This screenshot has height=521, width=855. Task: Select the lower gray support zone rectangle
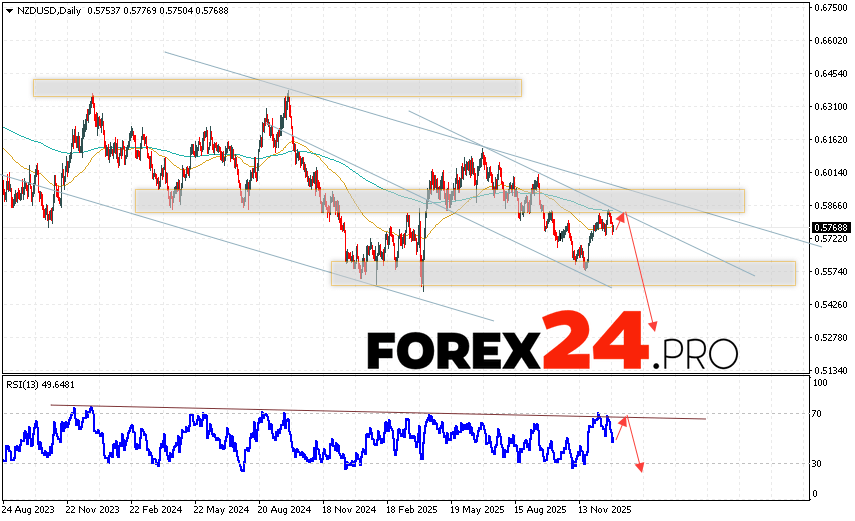click(563, 273)
